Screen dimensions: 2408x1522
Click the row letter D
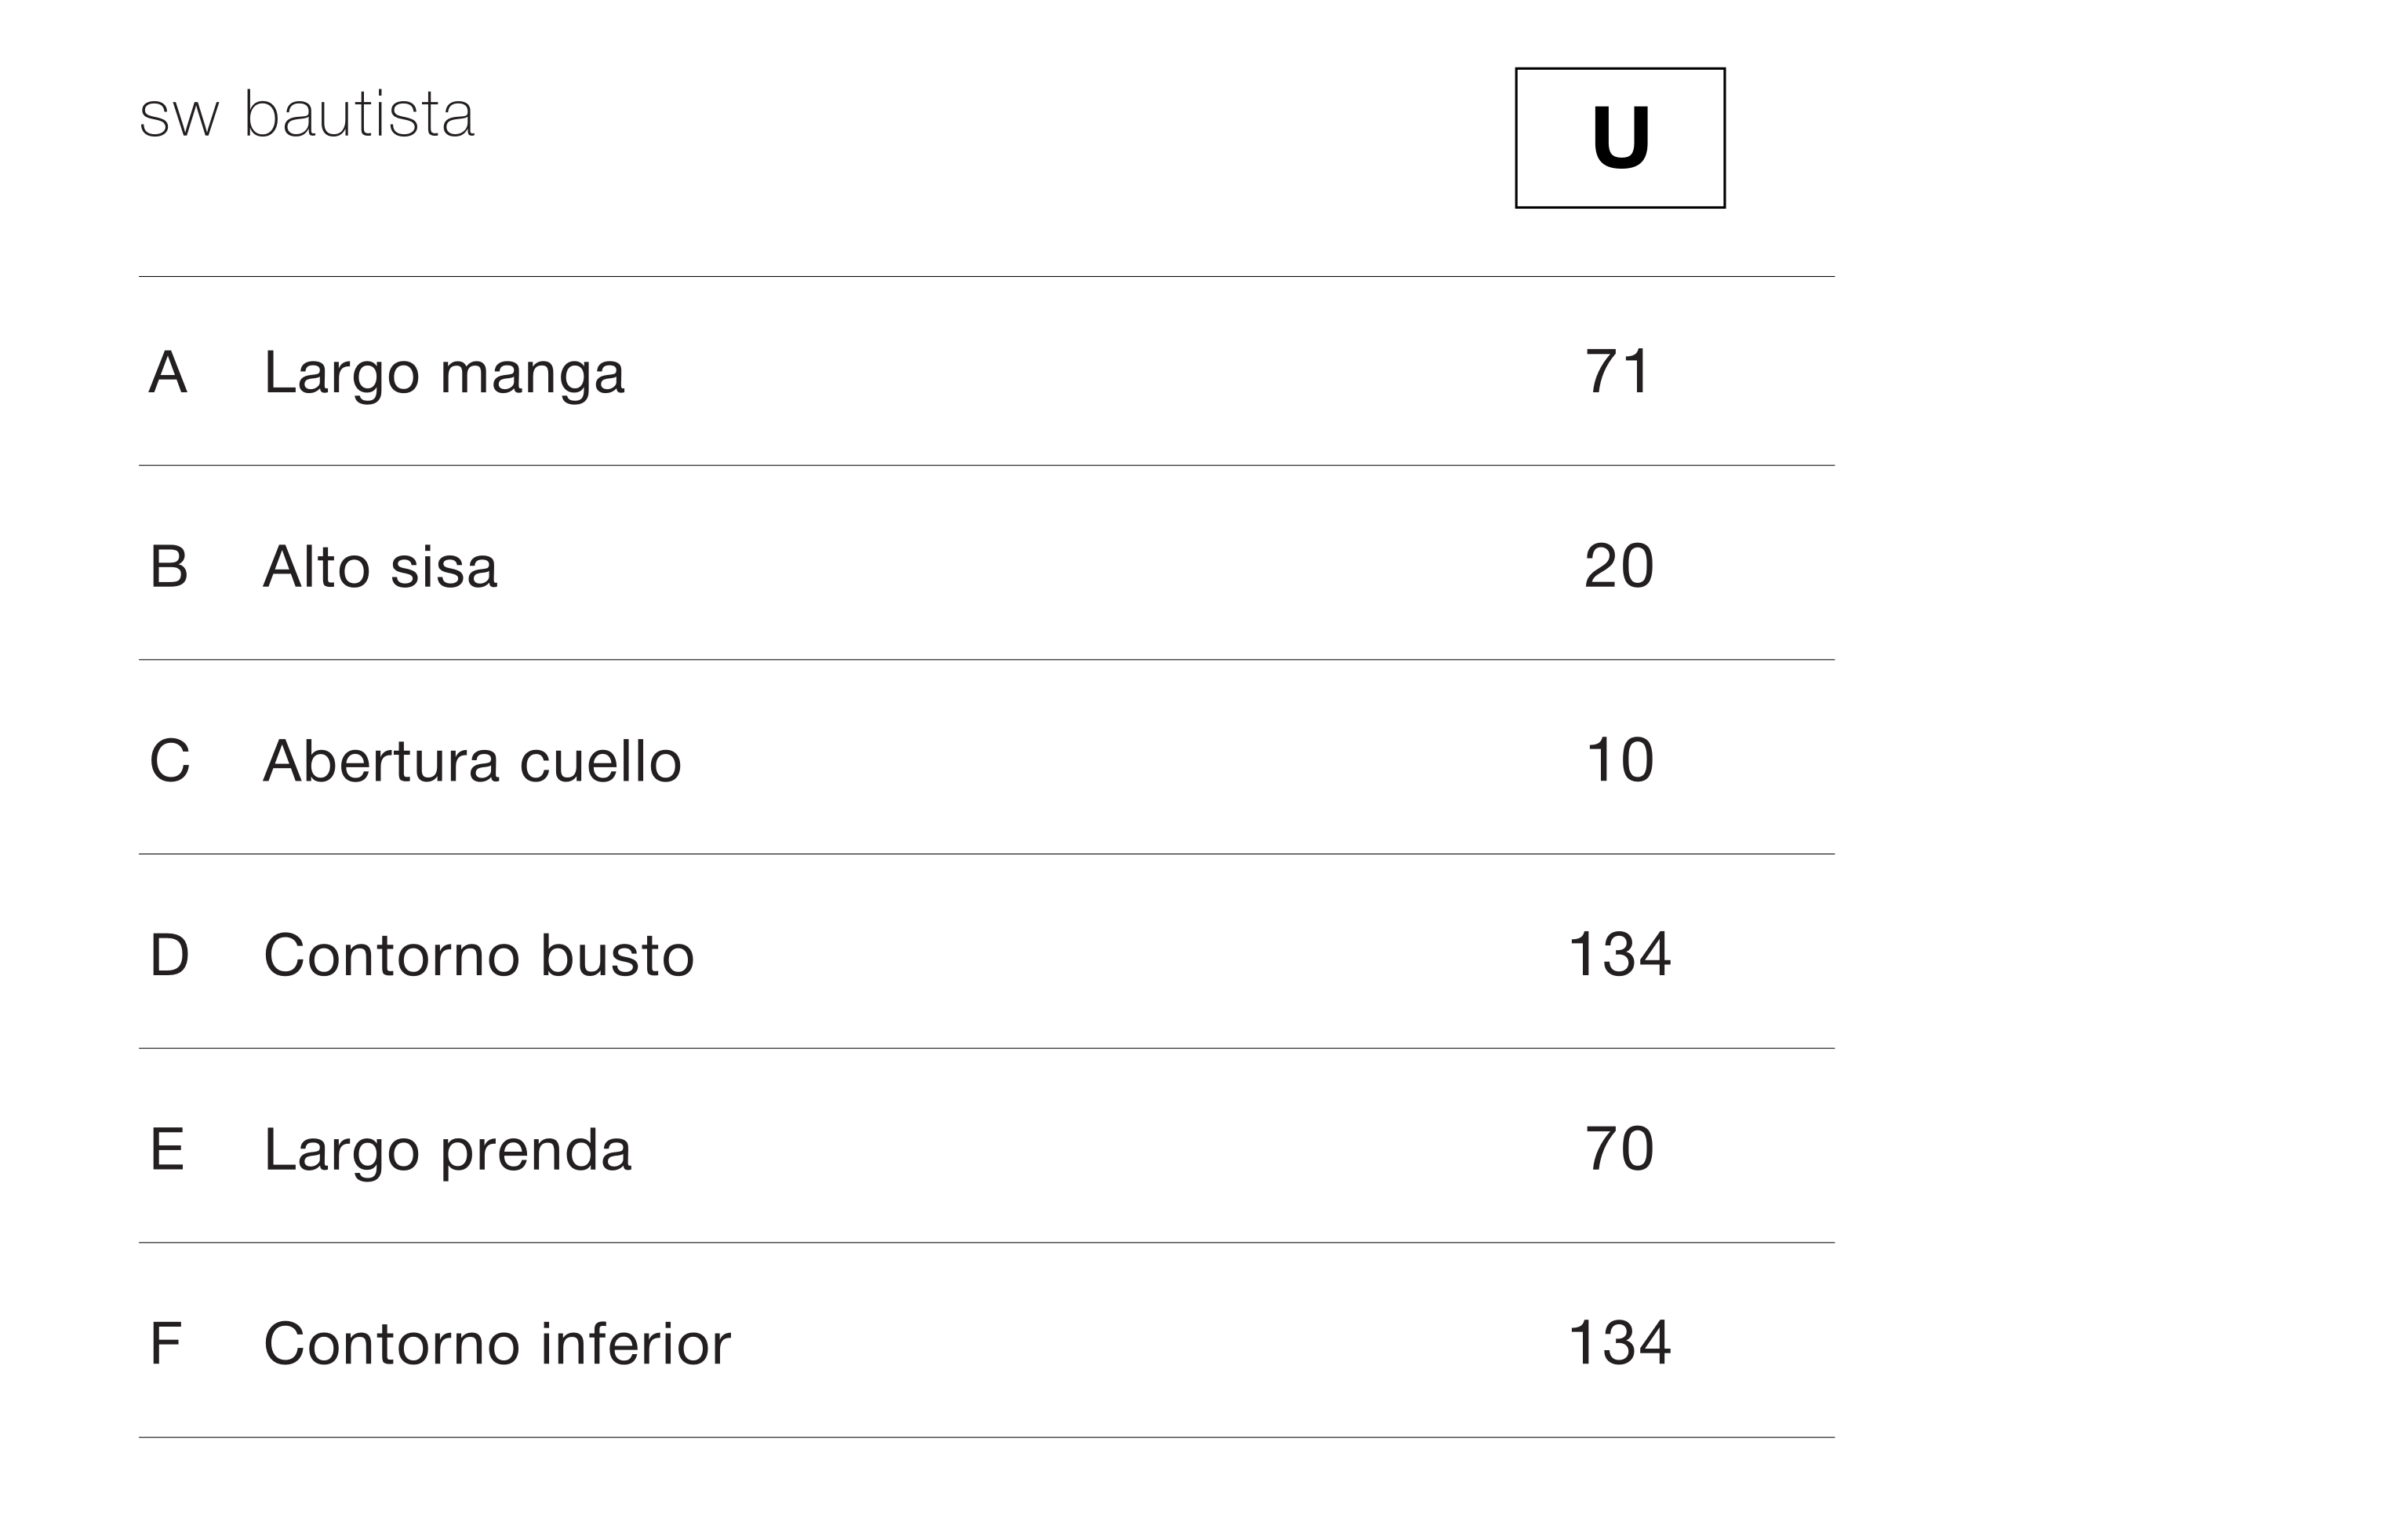point(169,955)
